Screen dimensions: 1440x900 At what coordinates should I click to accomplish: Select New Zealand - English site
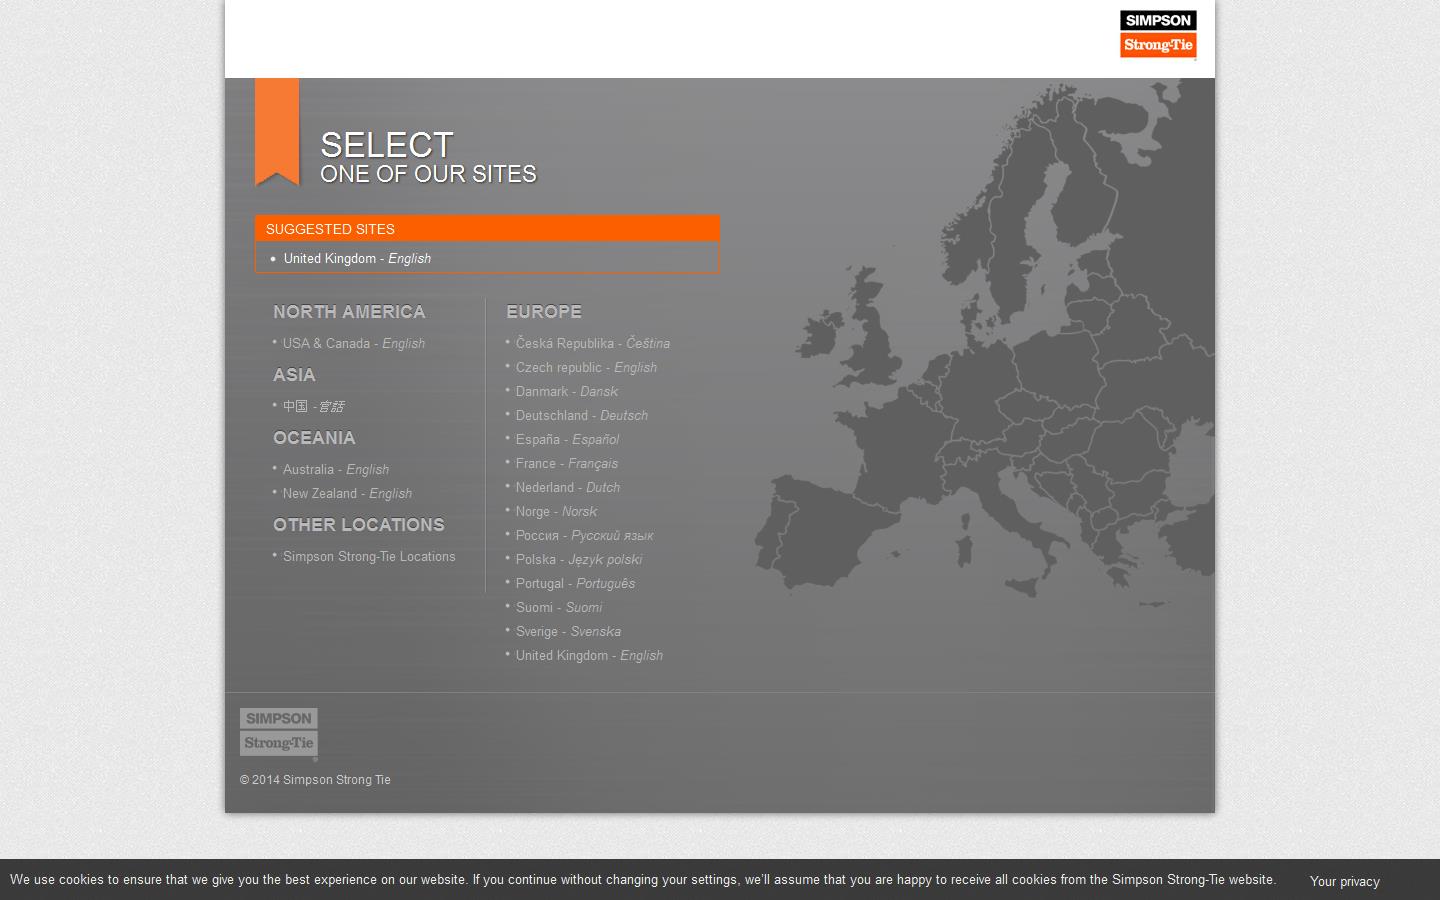(x=347, y=494)
